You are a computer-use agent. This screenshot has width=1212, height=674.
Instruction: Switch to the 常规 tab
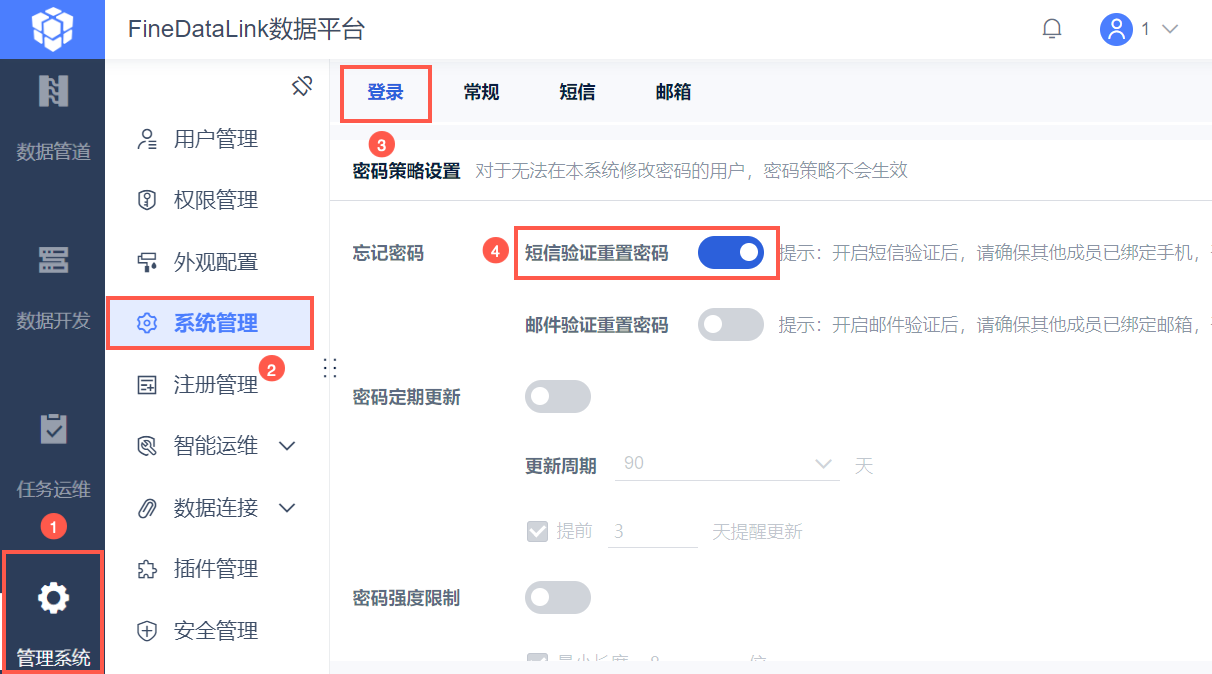(481, 93)
